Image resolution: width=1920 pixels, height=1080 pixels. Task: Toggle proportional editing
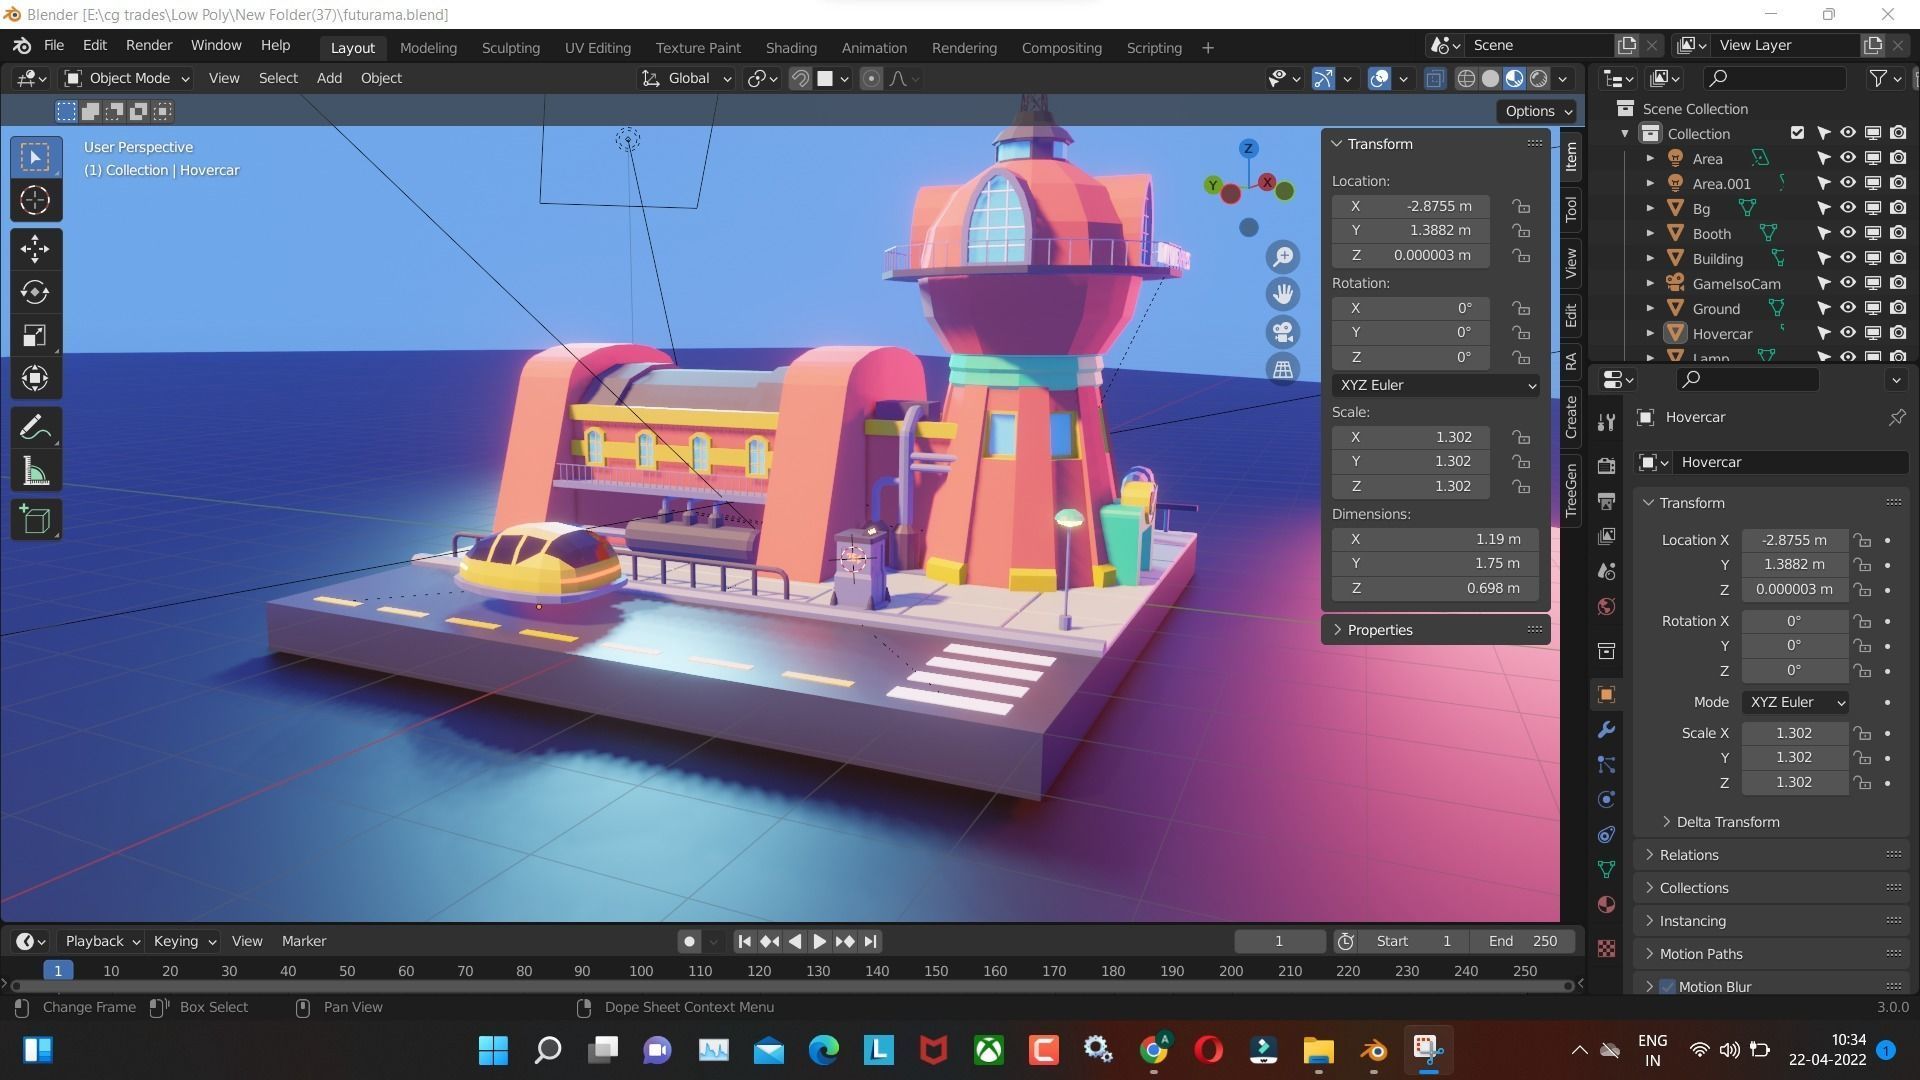[x=871, y=78]
